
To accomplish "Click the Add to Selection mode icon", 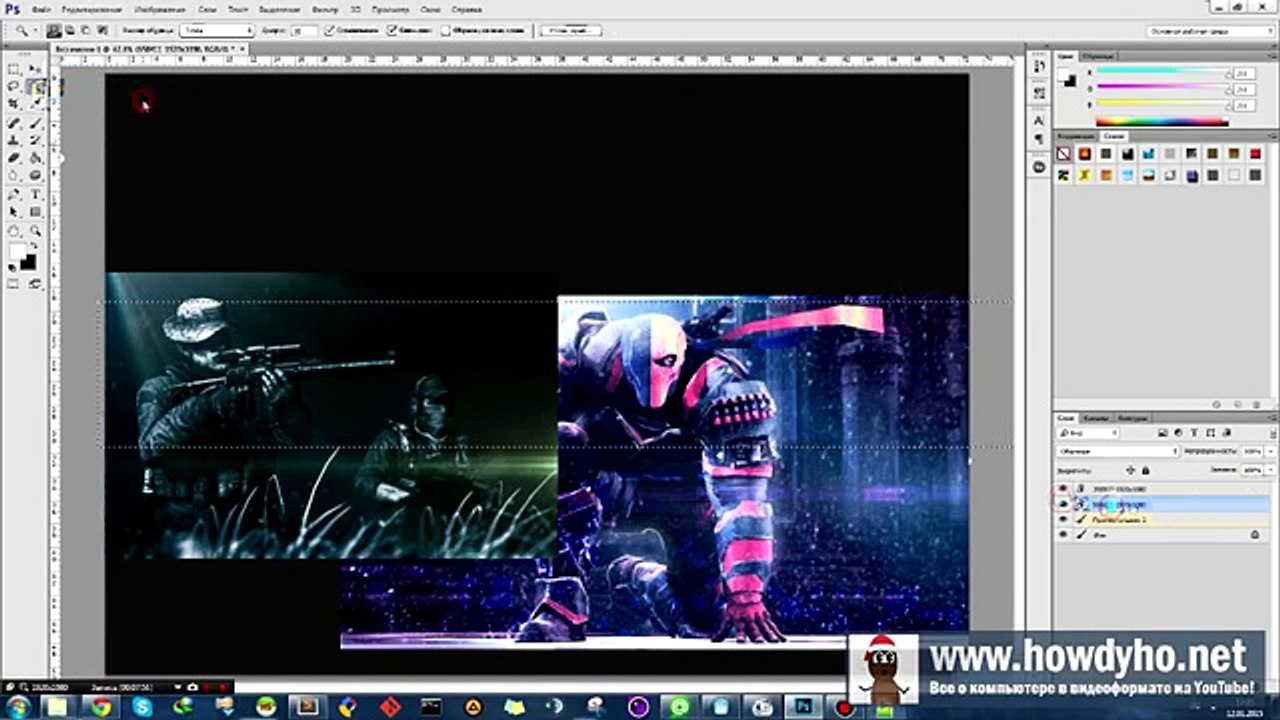I will [x=68, y=31].
